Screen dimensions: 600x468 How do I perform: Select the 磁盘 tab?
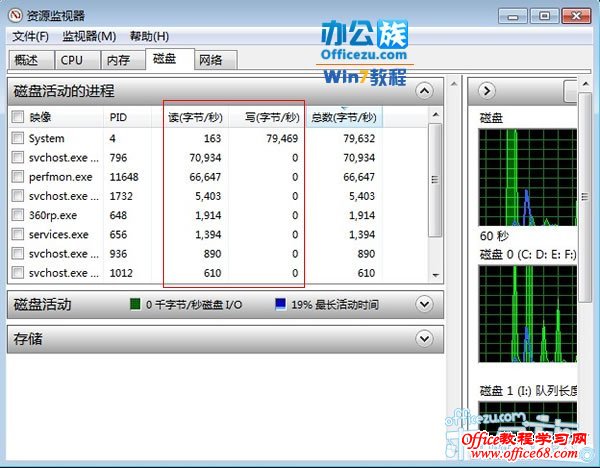pos(170,59)
